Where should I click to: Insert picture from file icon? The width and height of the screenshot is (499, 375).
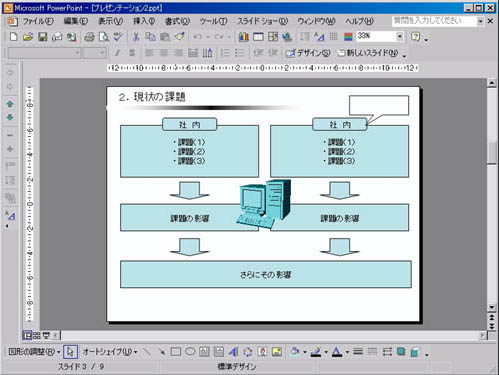tap(277, 351)
